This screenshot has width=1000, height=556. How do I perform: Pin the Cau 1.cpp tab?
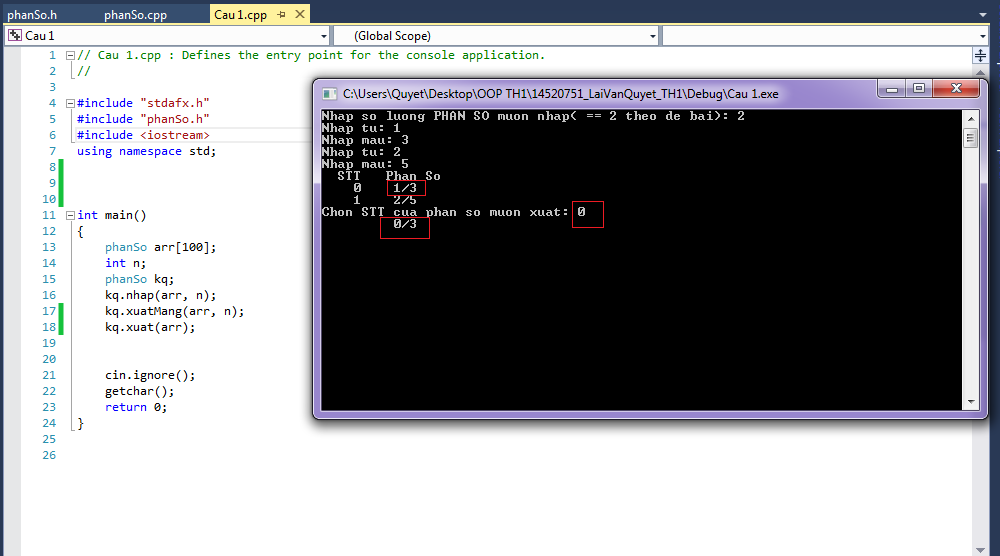pos(281,15)
